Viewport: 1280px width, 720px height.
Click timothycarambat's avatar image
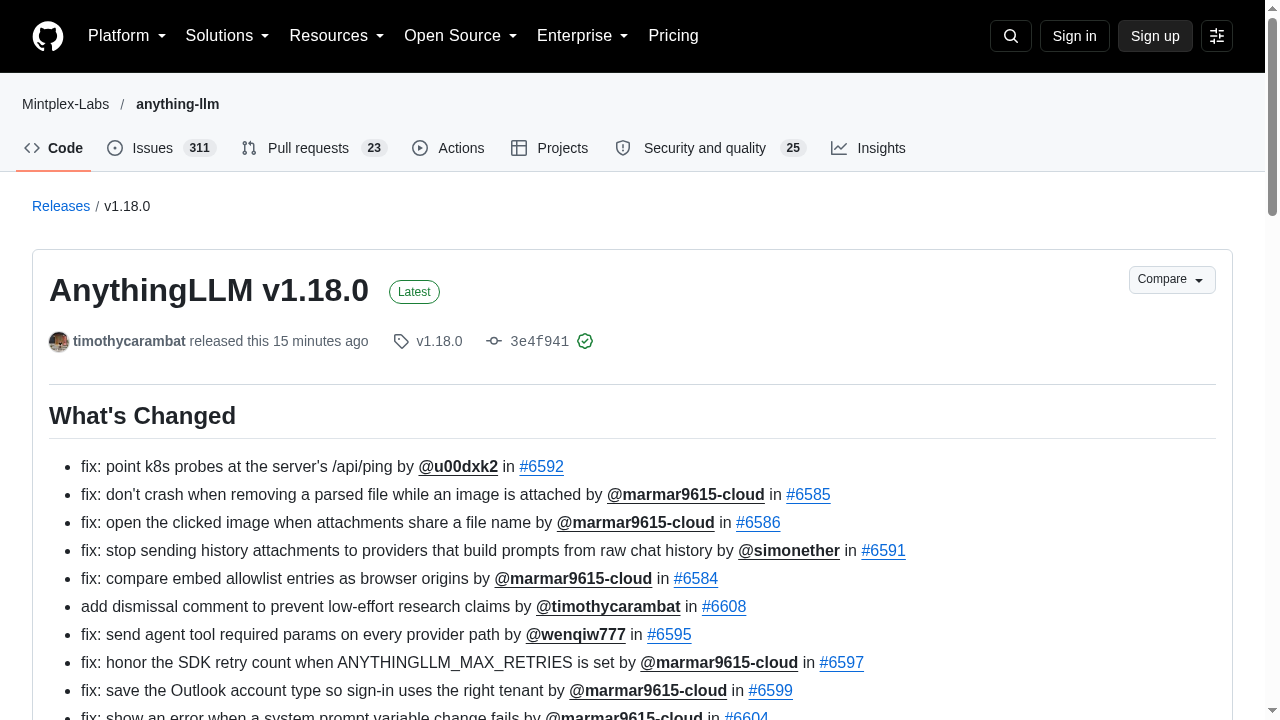[59, 341]
